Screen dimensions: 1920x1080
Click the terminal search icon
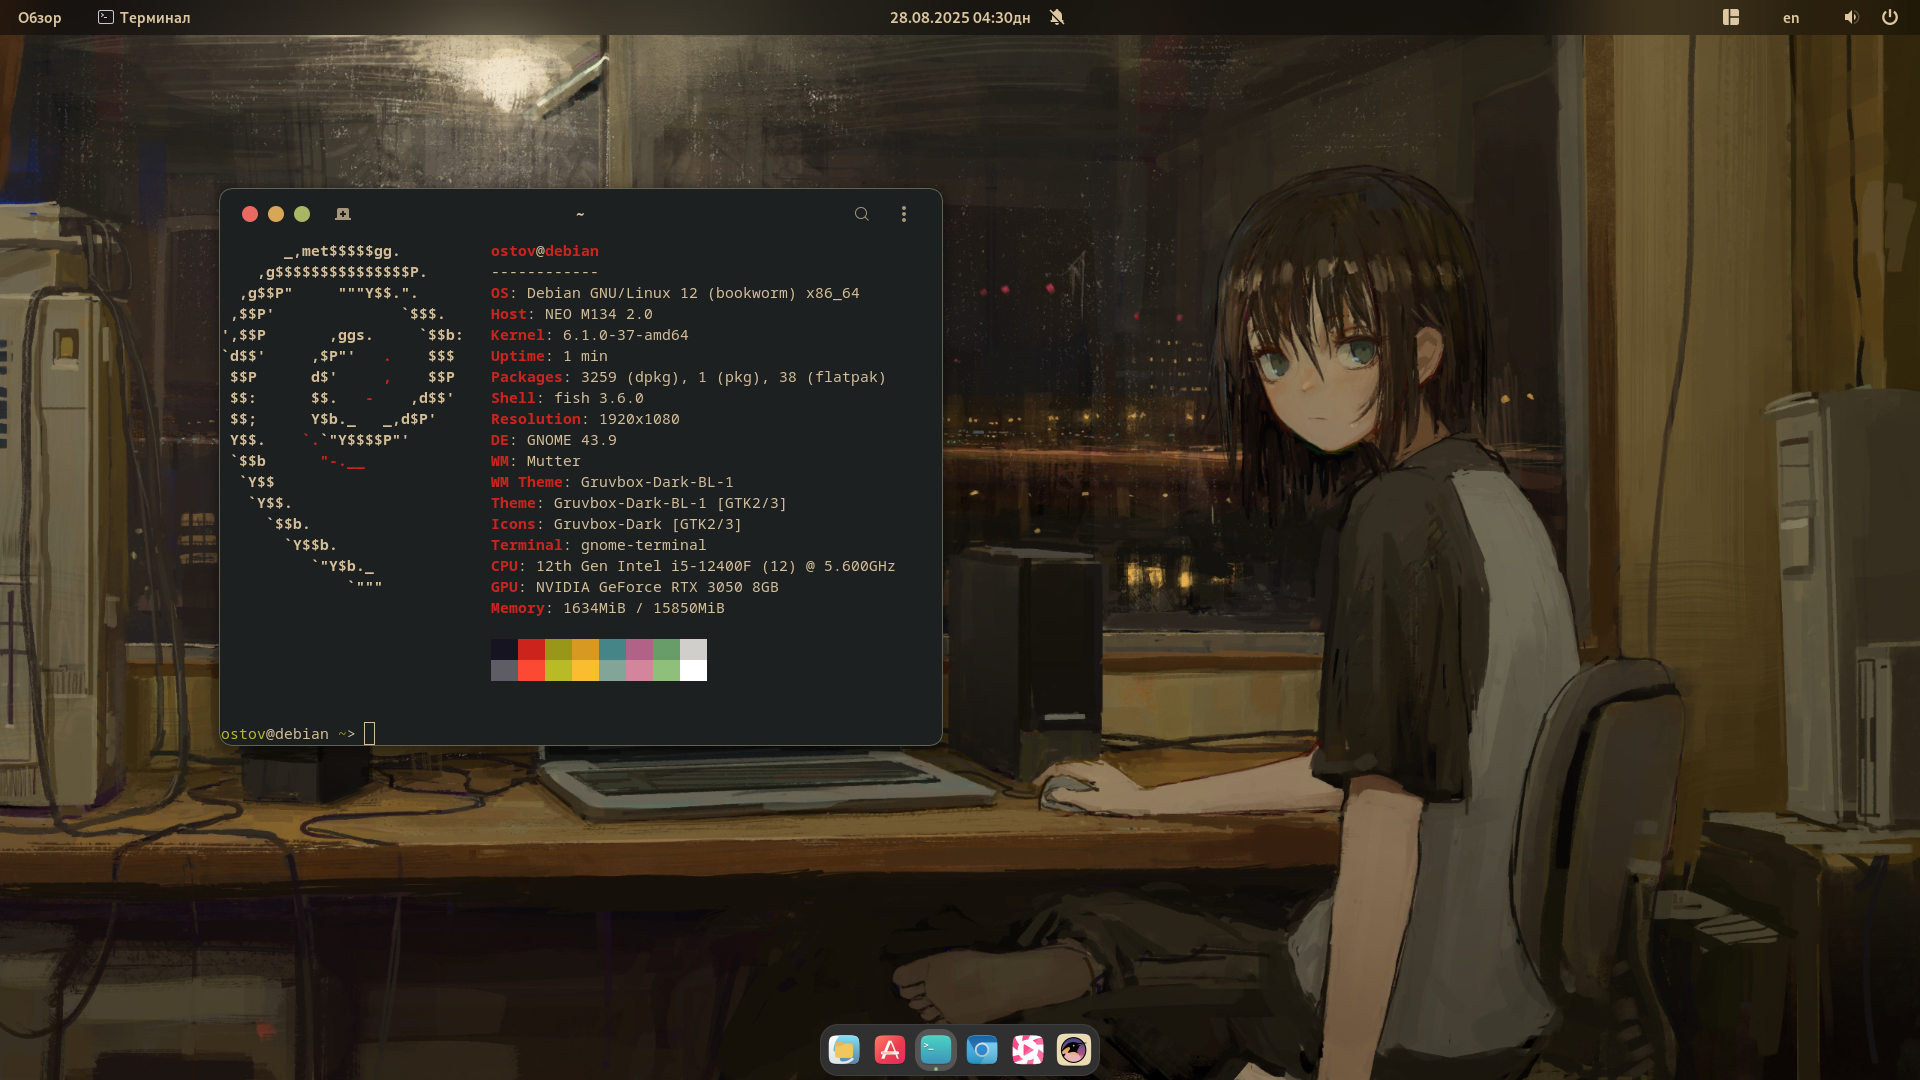pyautogui.click(x=861, y=214)
